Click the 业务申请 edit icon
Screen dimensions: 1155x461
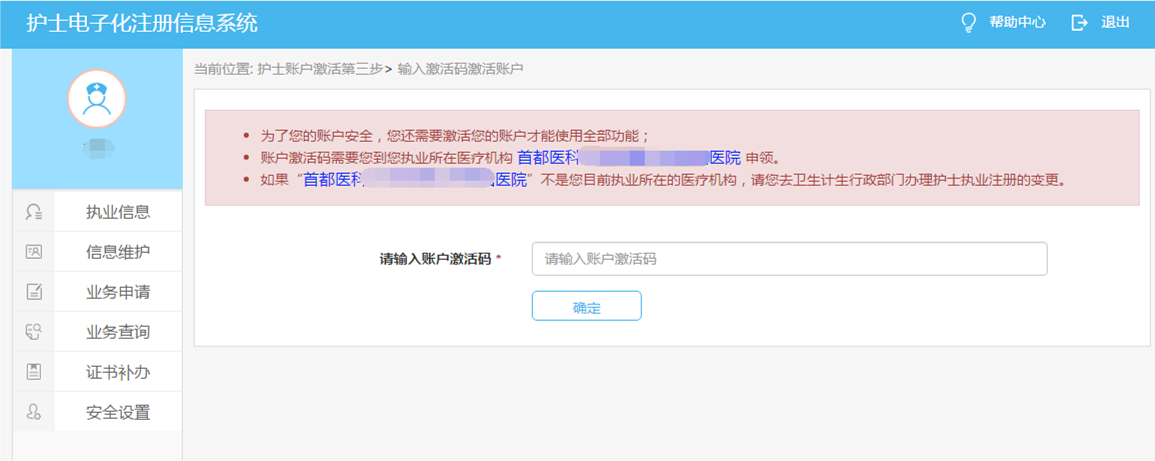[x=34, y=292]
